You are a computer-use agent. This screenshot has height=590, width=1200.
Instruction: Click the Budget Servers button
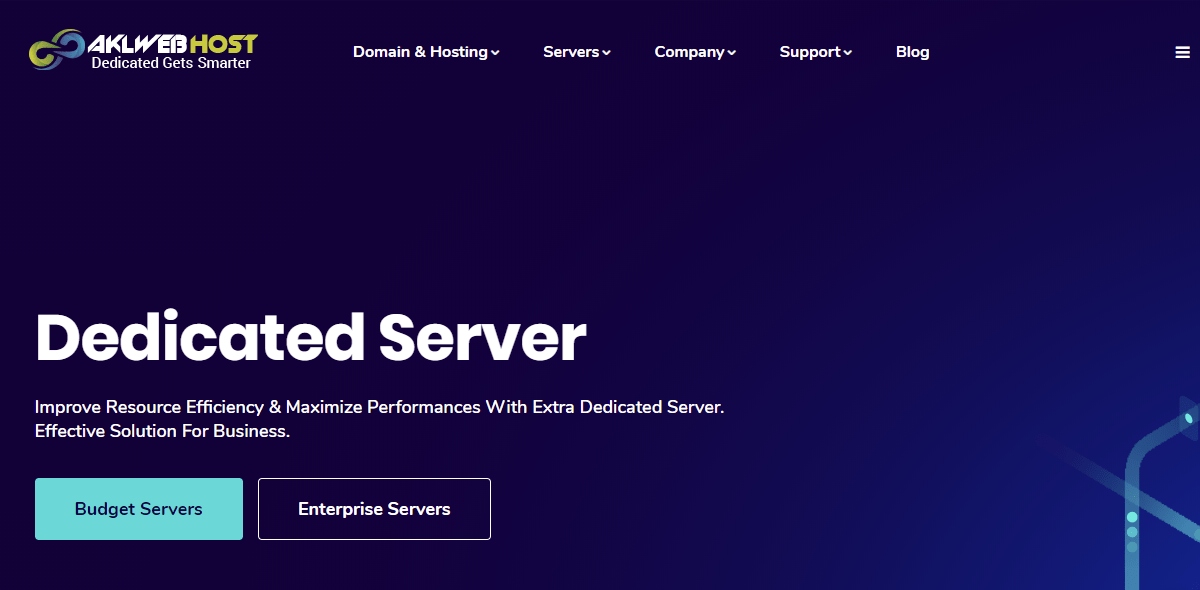click(139, 509)
